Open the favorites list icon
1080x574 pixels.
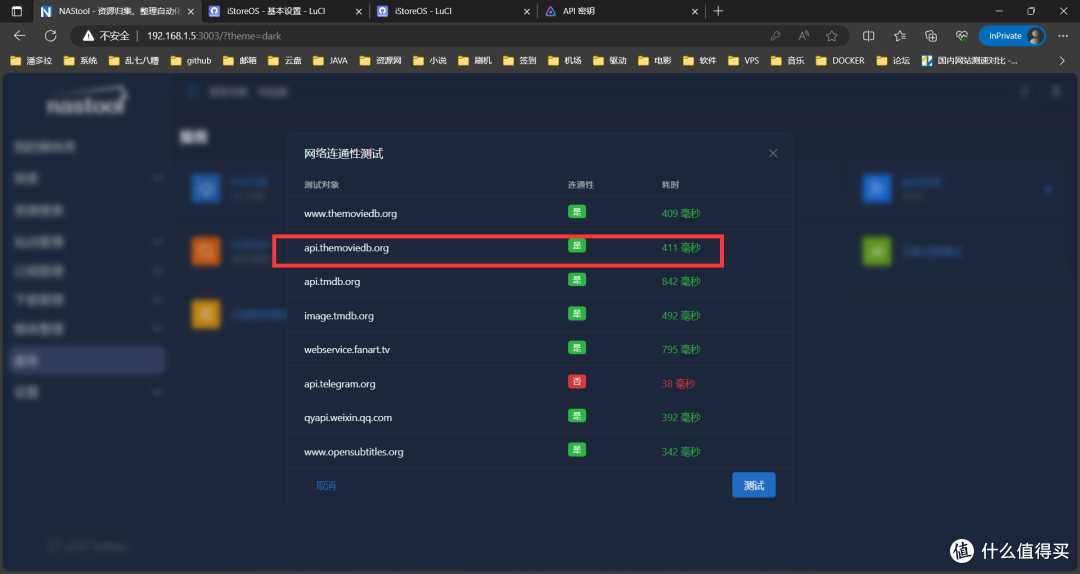tap(900, 36)
